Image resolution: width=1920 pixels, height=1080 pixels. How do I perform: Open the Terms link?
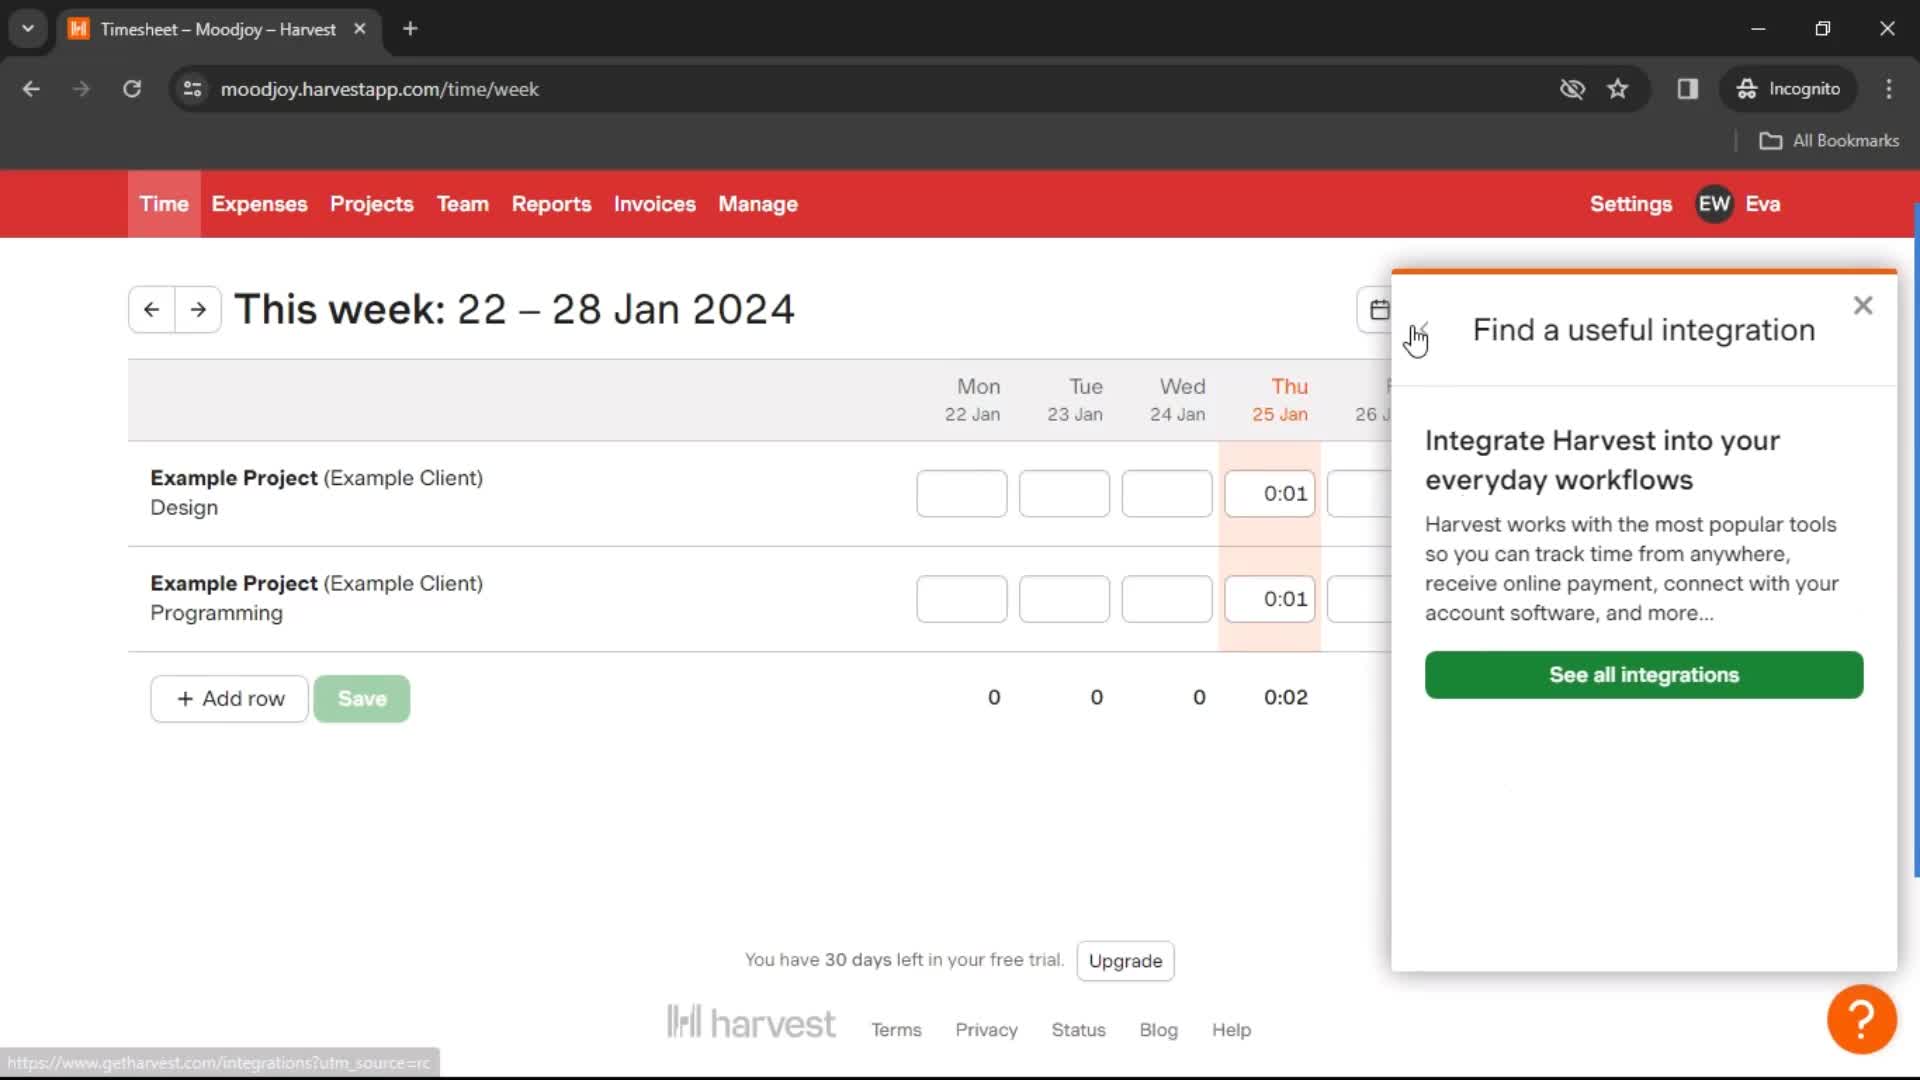point(896,1030)
